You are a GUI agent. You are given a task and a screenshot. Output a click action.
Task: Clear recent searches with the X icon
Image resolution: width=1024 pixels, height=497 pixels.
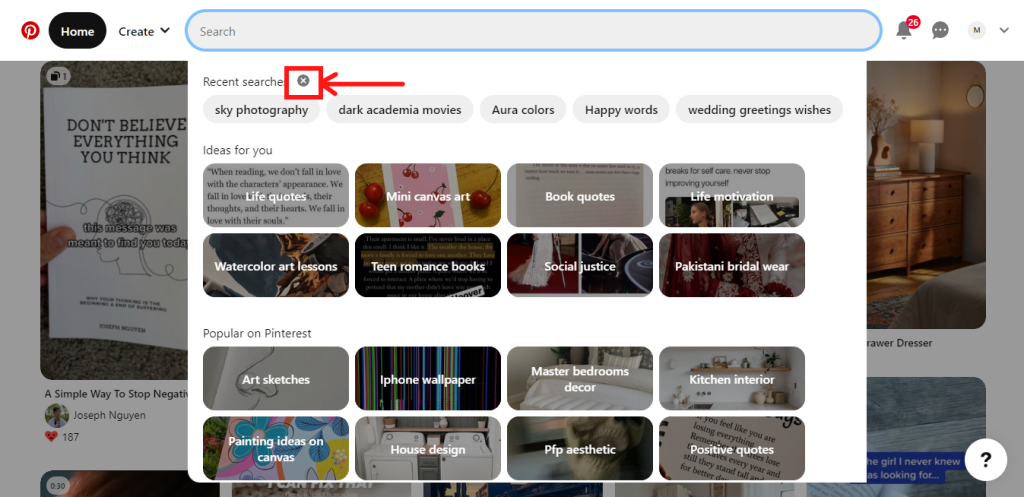(x=303, y=80)
